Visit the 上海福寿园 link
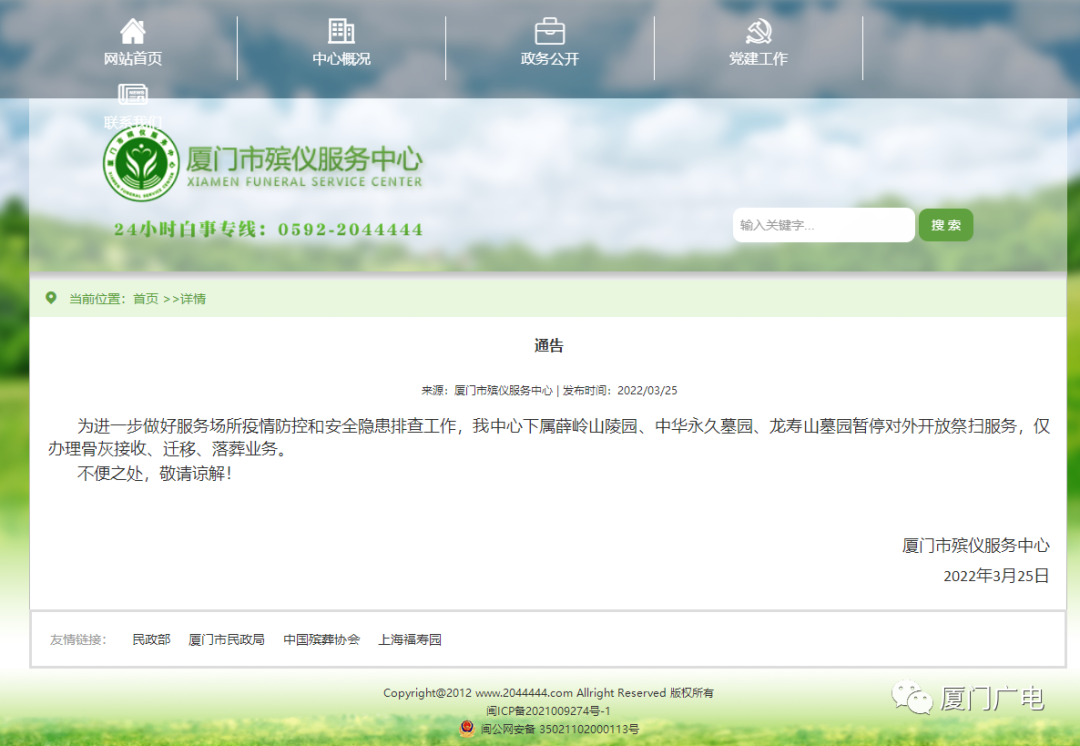 pos(409,639)
